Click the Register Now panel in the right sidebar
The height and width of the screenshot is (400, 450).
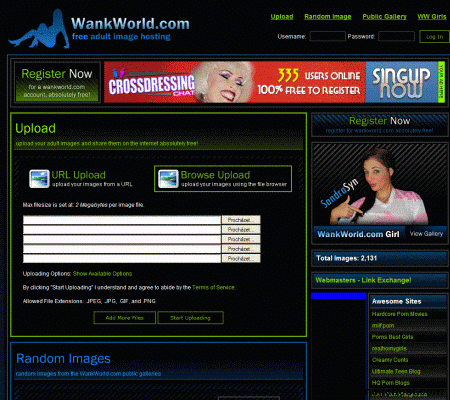(379, 125)
